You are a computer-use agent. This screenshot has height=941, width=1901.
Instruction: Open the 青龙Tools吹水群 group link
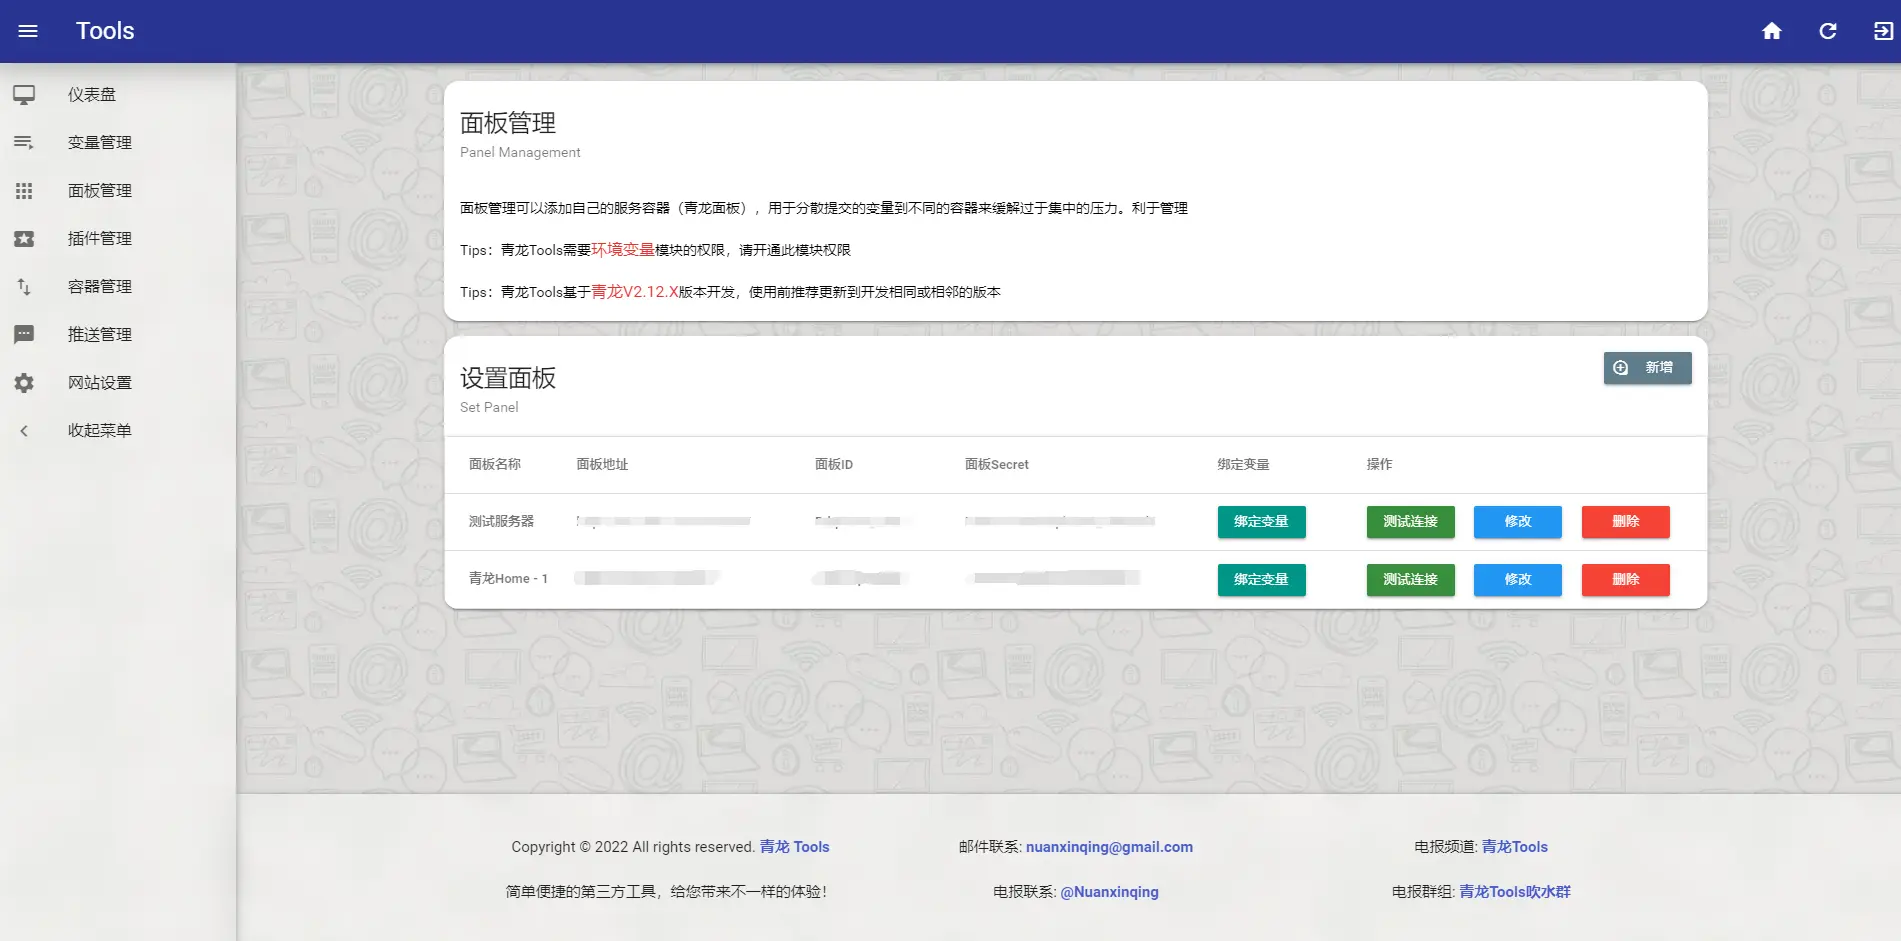(1514, 892)
